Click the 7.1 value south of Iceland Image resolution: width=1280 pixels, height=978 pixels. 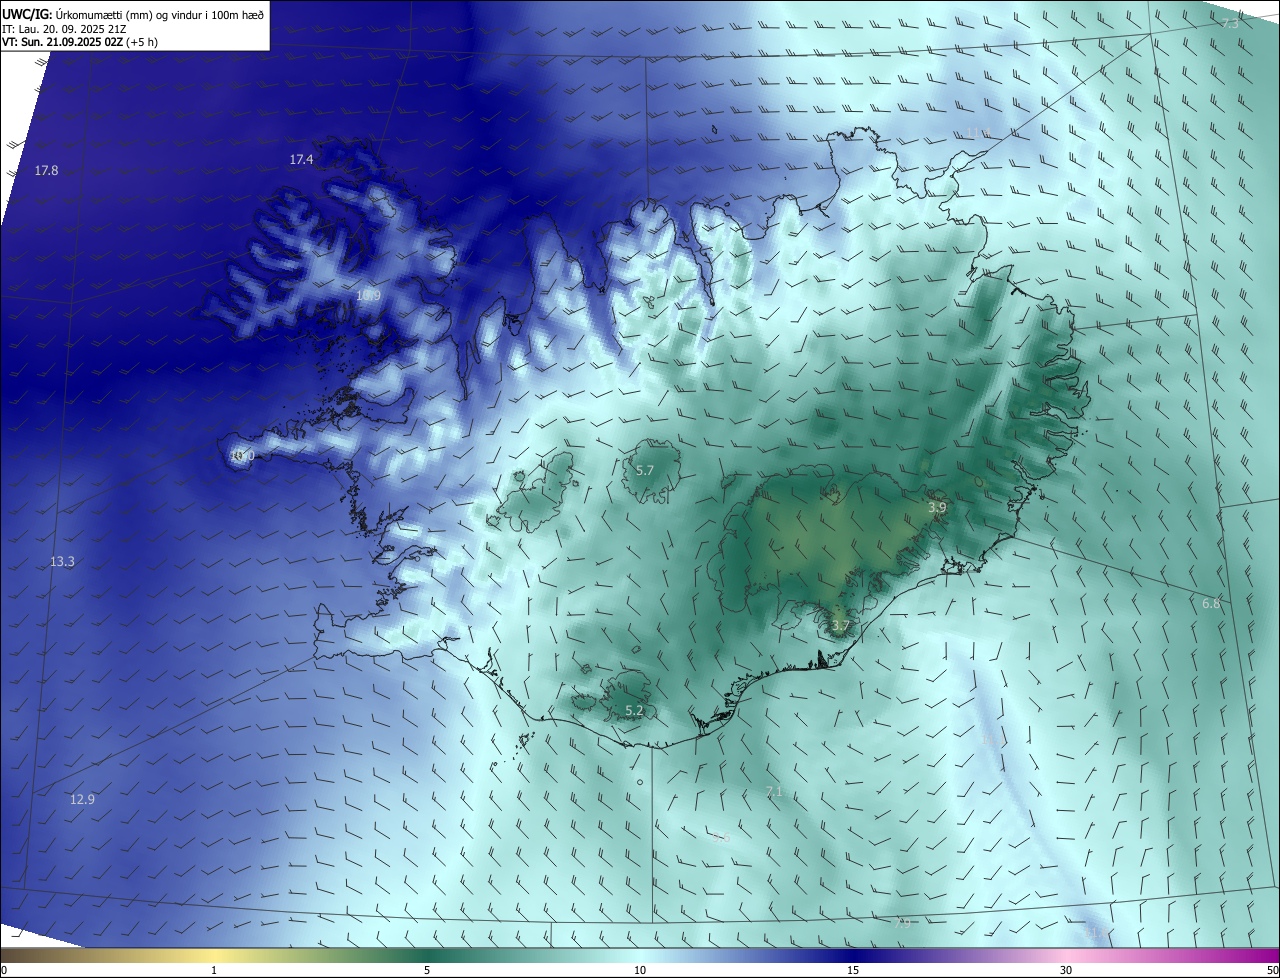click(x=774, y=792)
